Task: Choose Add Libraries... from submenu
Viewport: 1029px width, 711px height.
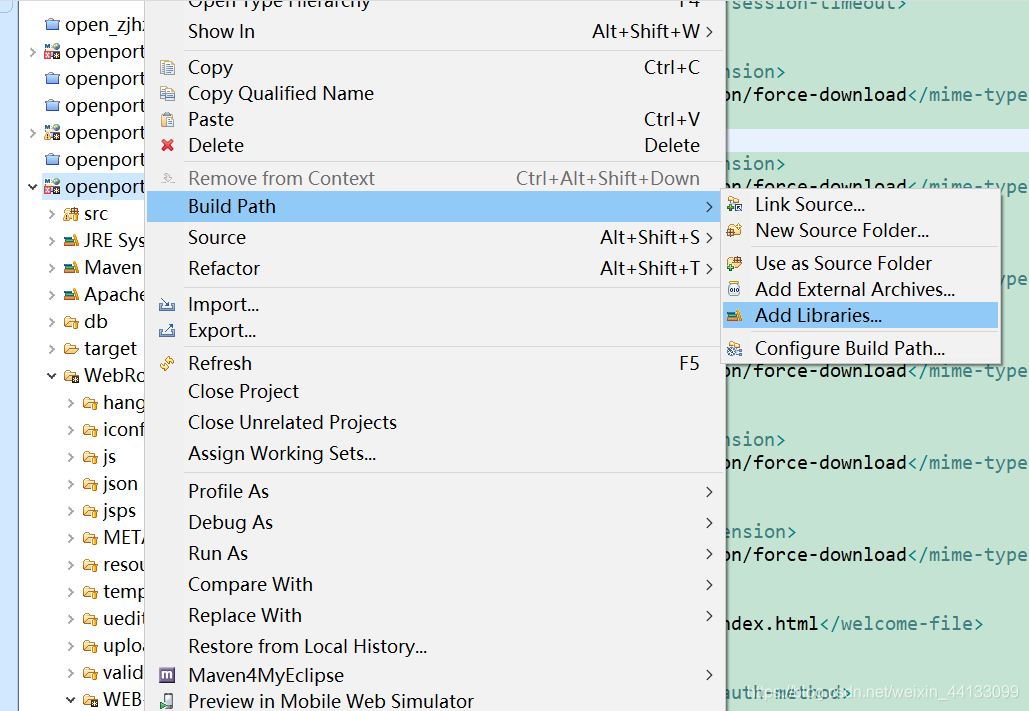Action: coord(860,316)
